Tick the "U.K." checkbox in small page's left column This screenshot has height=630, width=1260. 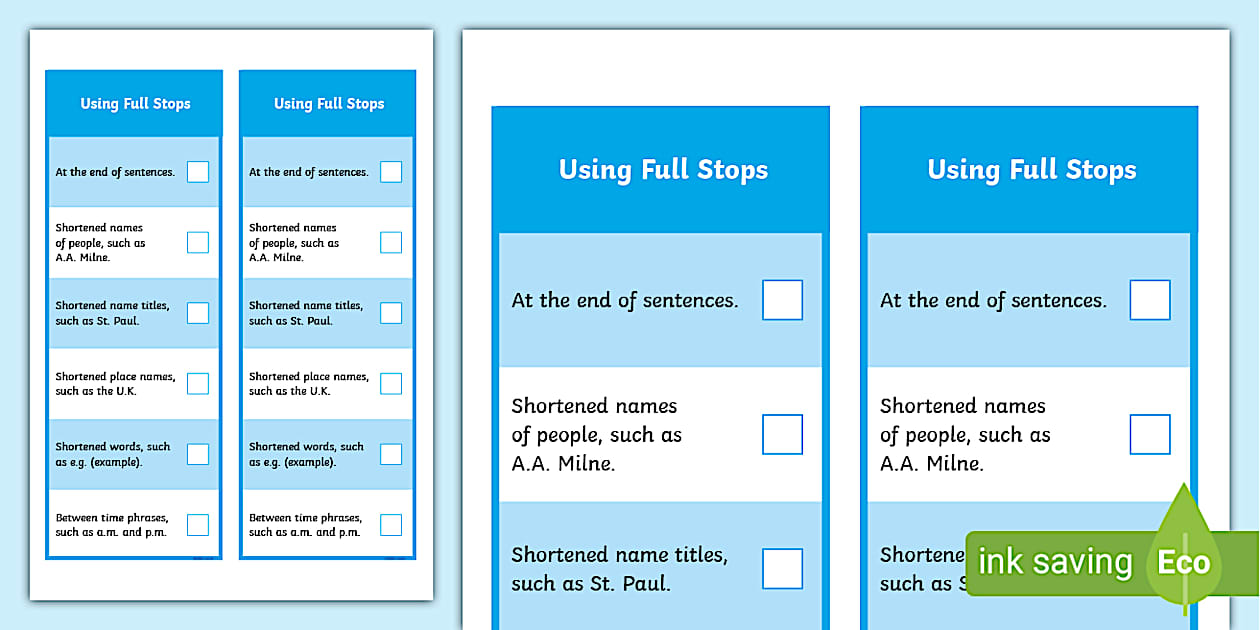(198, 384)
